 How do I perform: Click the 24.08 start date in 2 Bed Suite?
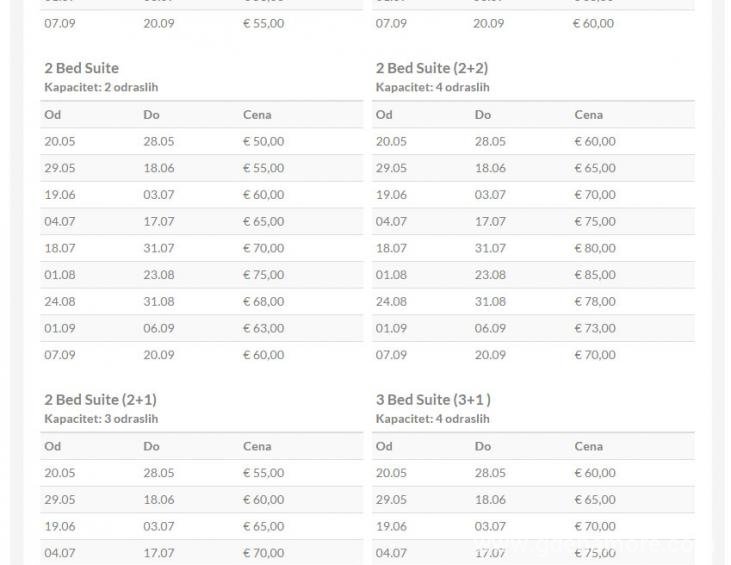coord(60,302)
